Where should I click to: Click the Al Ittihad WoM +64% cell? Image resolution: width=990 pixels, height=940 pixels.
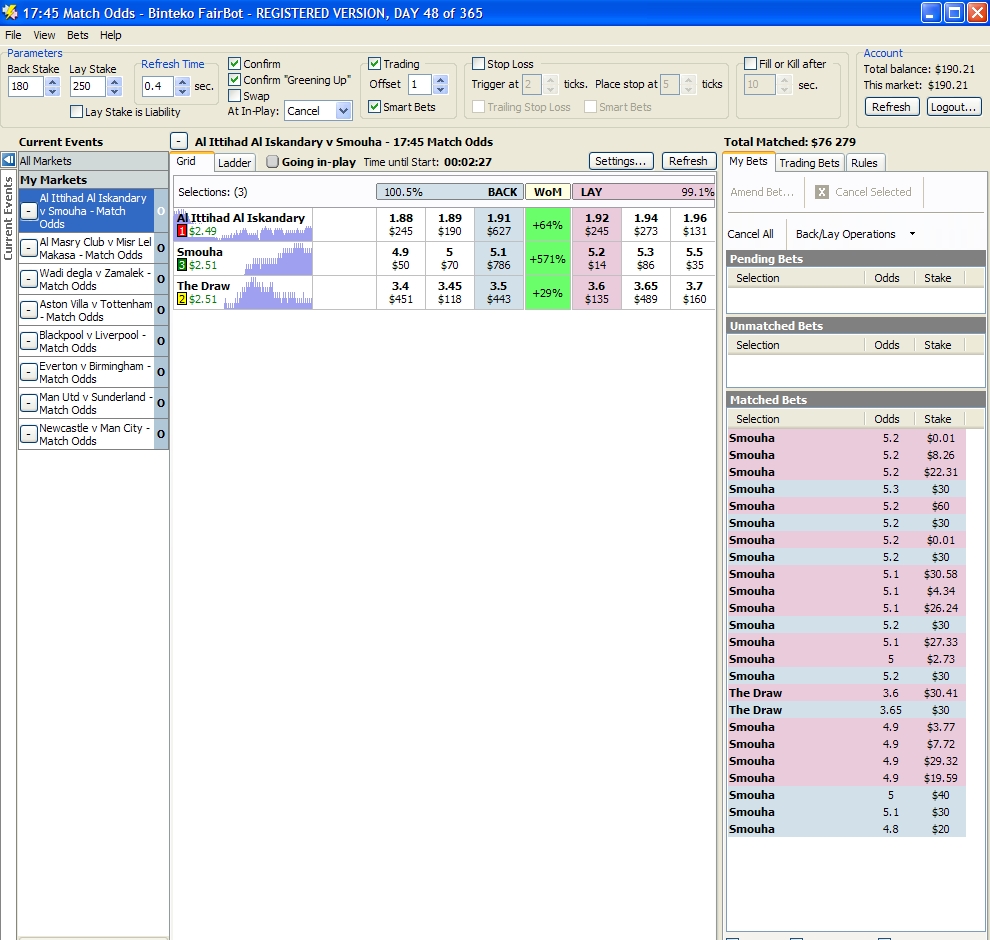pos(547,225)
